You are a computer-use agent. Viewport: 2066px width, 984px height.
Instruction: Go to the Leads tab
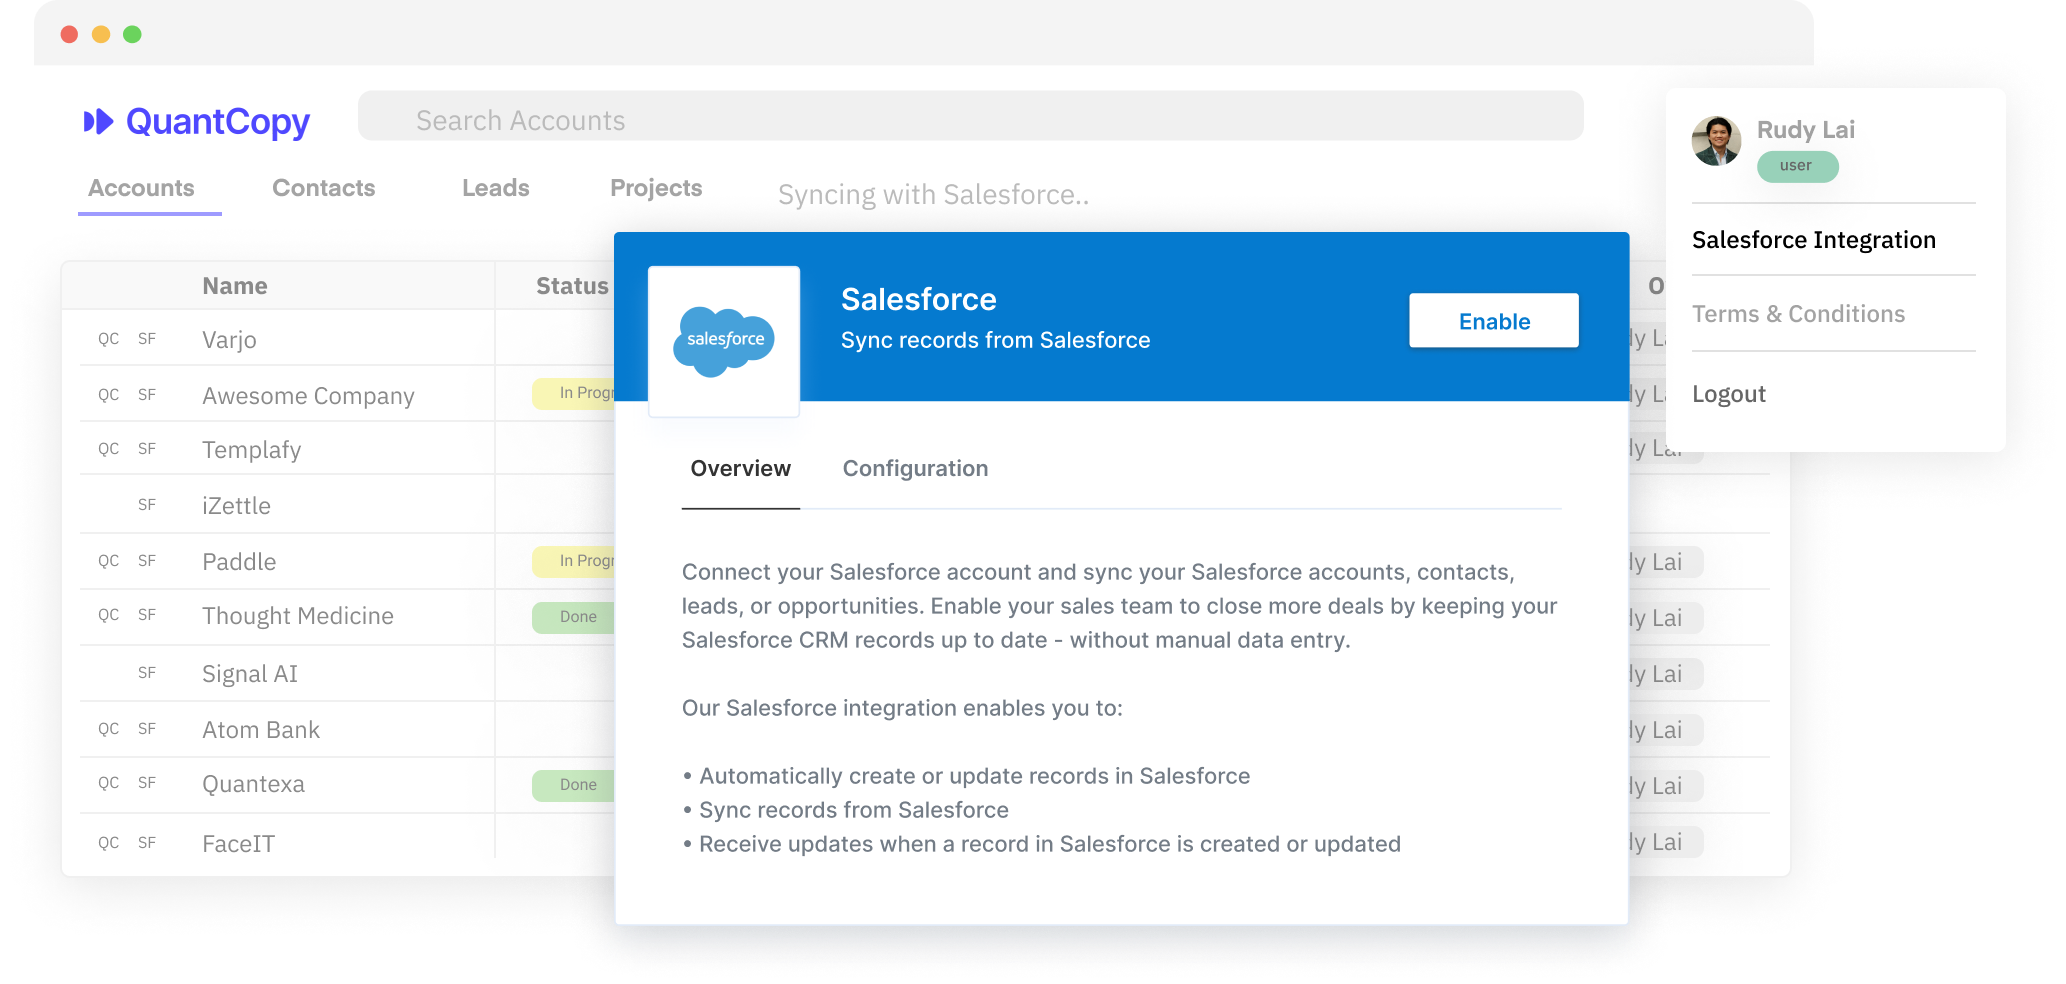click(x=496, y=188)
